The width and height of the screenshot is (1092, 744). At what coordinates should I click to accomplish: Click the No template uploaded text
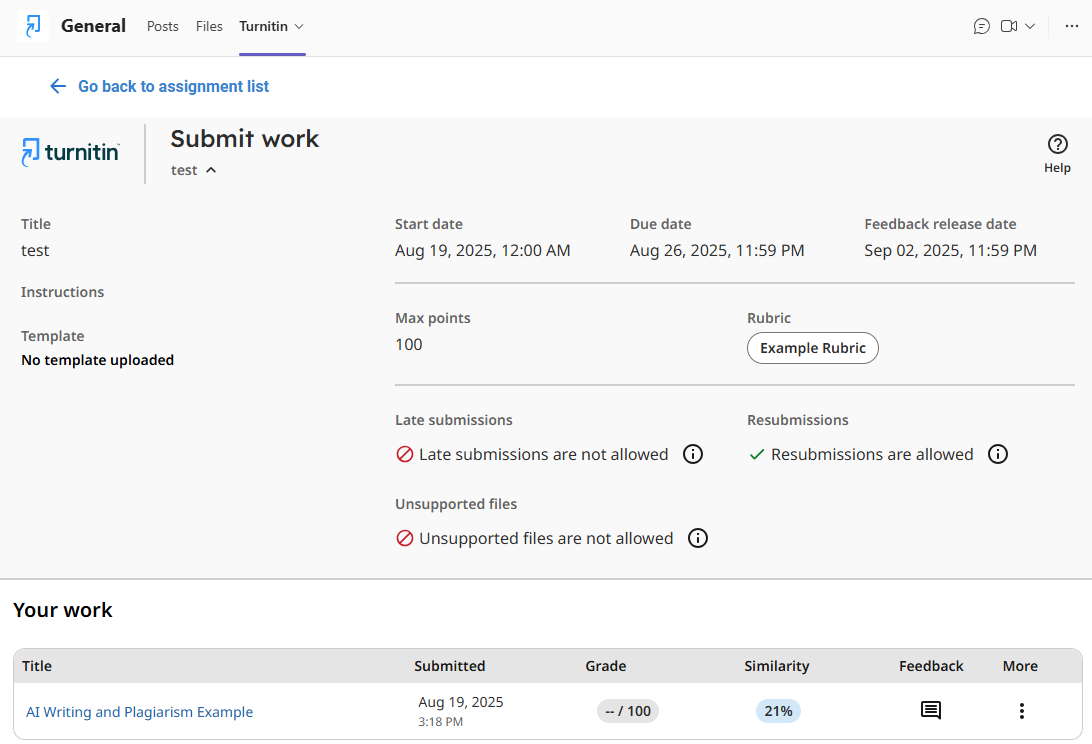(98, 360)
